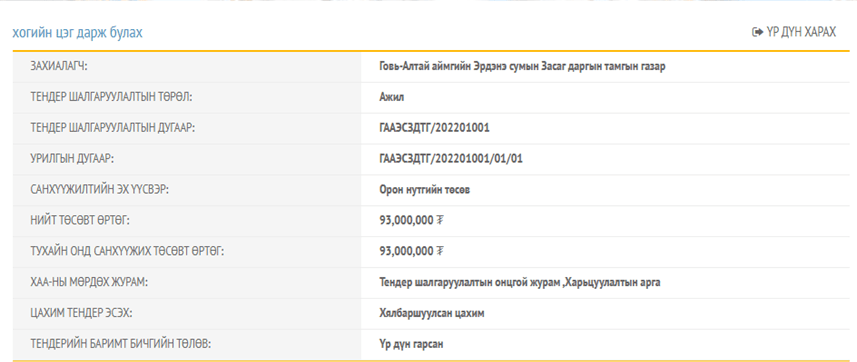This screenshot has height=362, width=857.
Task: Select the ХАА-НЫ МӨРДӨХ ЖУРАМ label
Action: click(x=90, y=283)
